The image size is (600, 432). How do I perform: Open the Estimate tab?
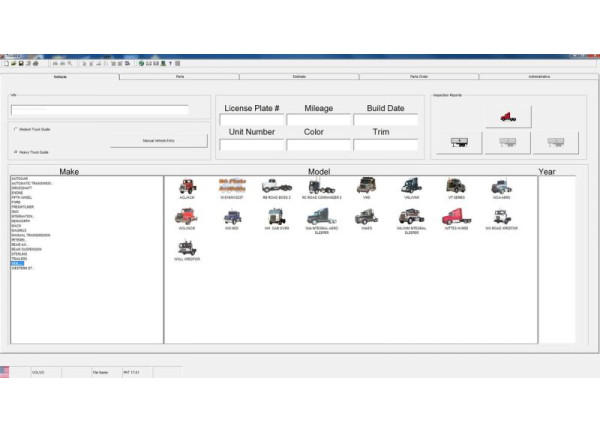(299, 76)
